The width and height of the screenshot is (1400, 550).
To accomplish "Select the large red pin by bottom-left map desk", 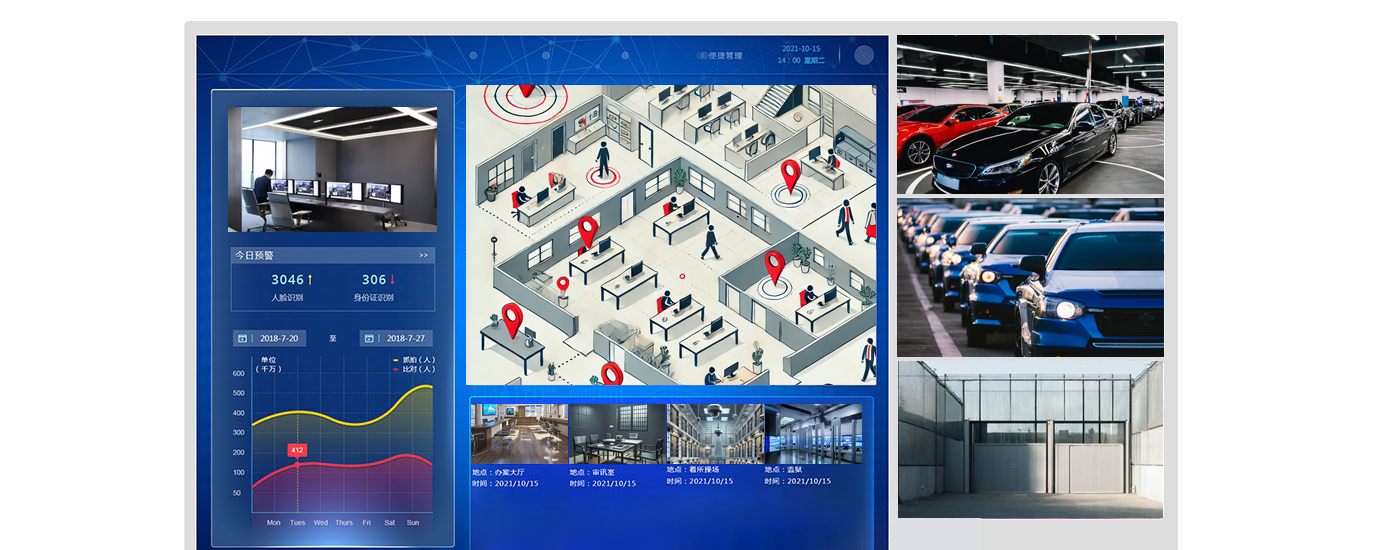I will pyautogui.click(x=512, y=320).
